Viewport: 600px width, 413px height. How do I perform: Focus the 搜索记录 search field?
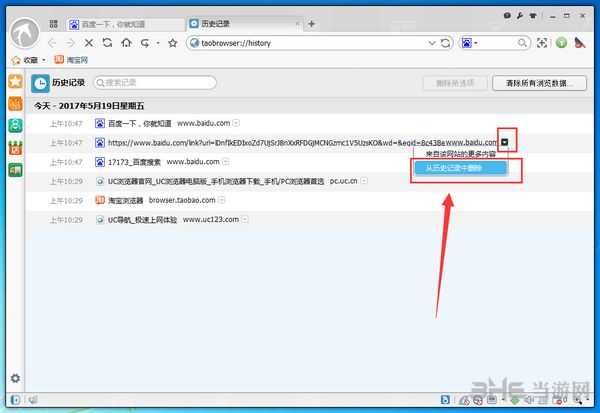coord(155,83)
